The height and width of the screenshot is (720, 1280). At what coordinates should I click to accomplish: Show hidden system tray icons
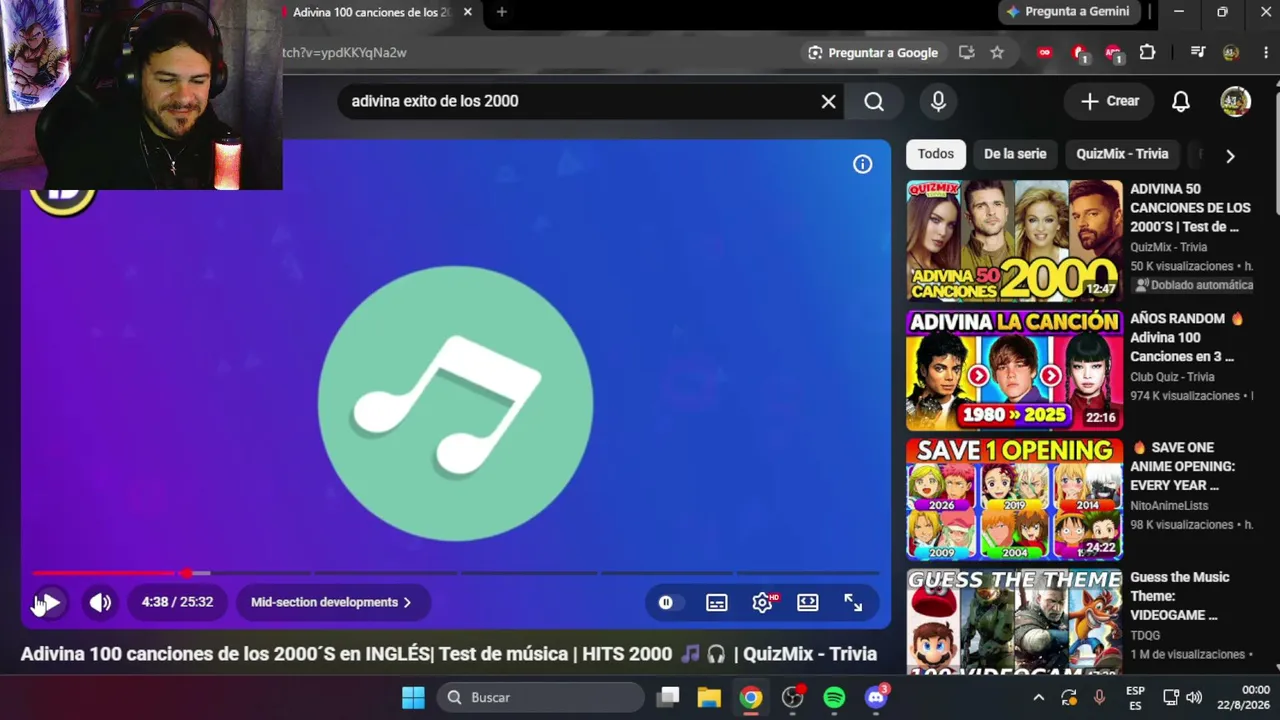tap(1038, 697)
